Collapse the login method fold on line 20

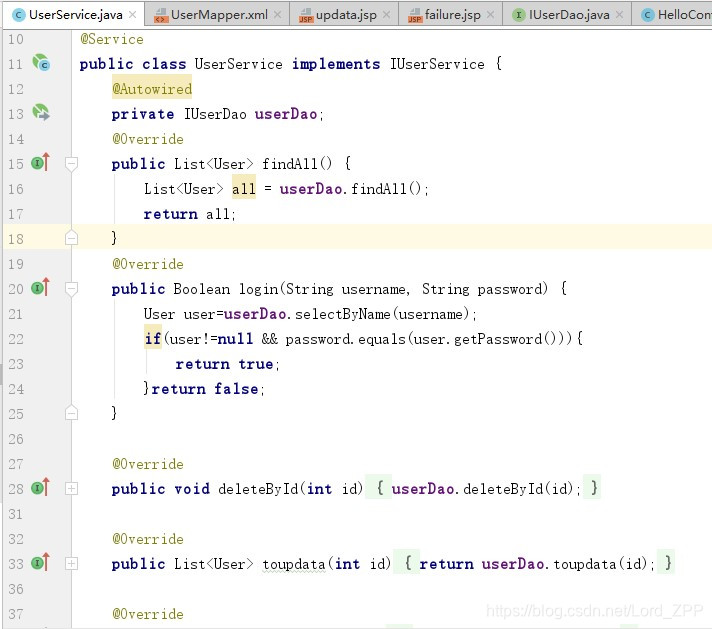pos(71,289)
